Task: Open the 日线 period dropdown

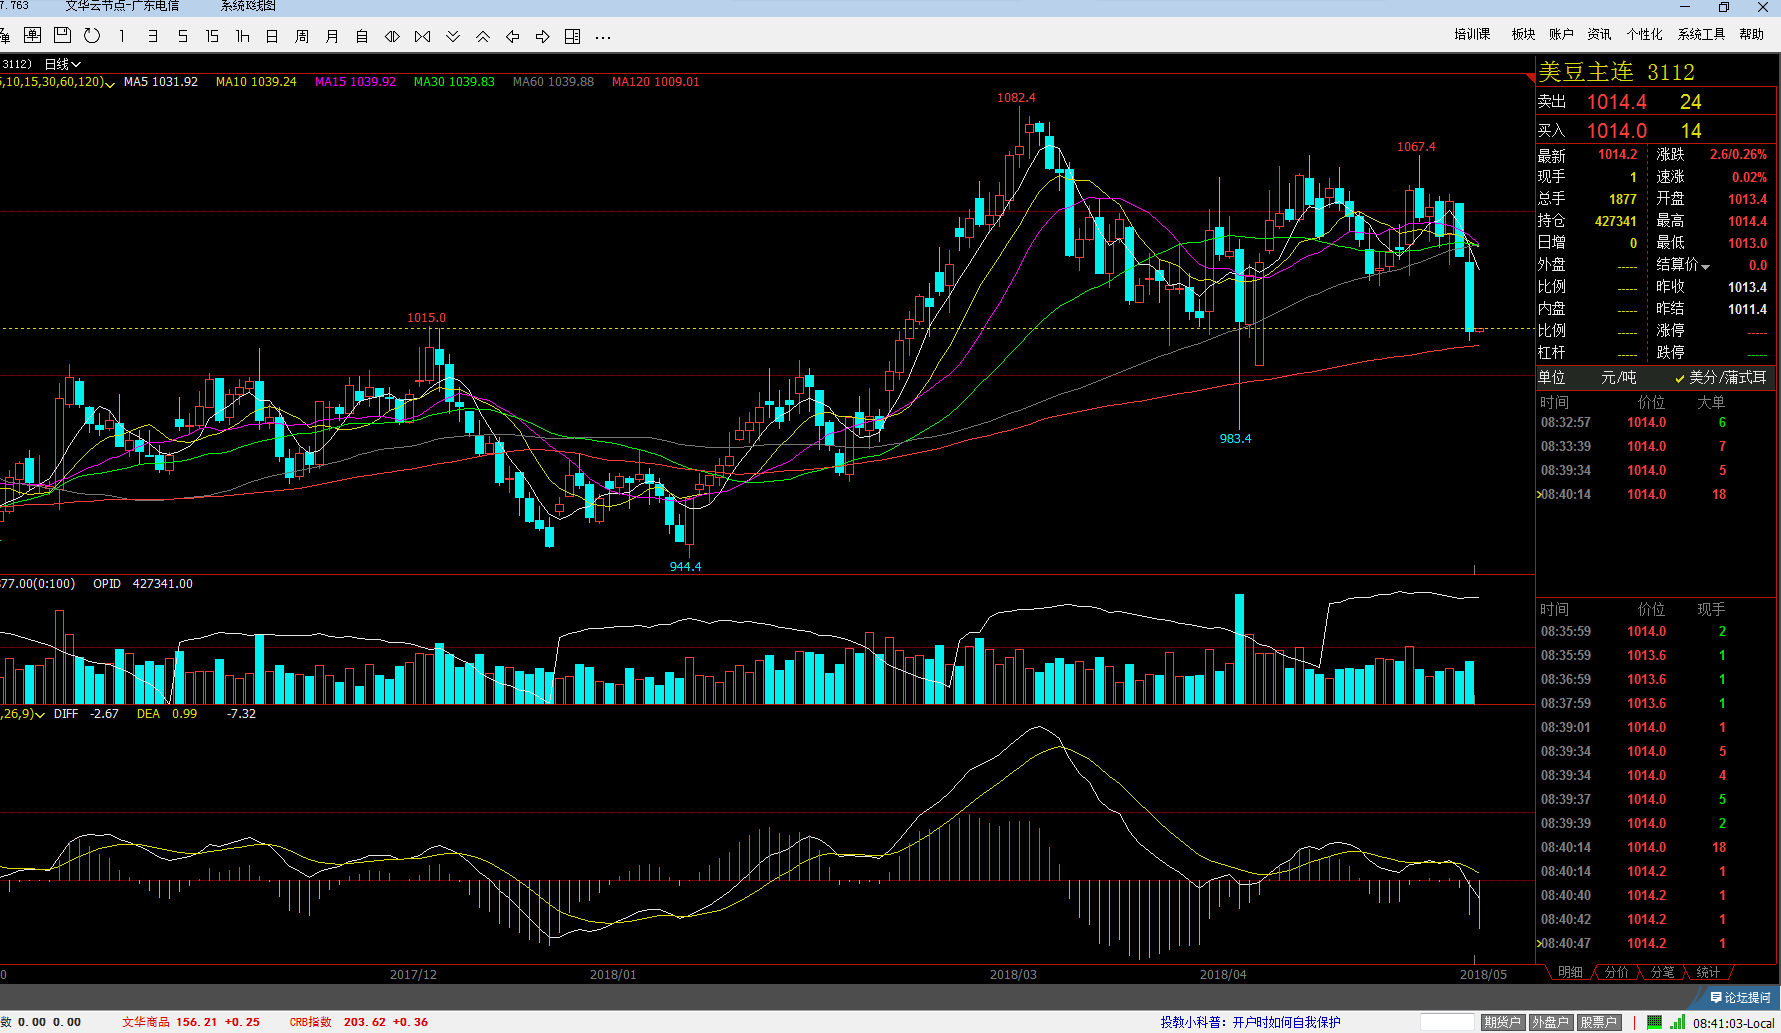Action: [62, 64]
